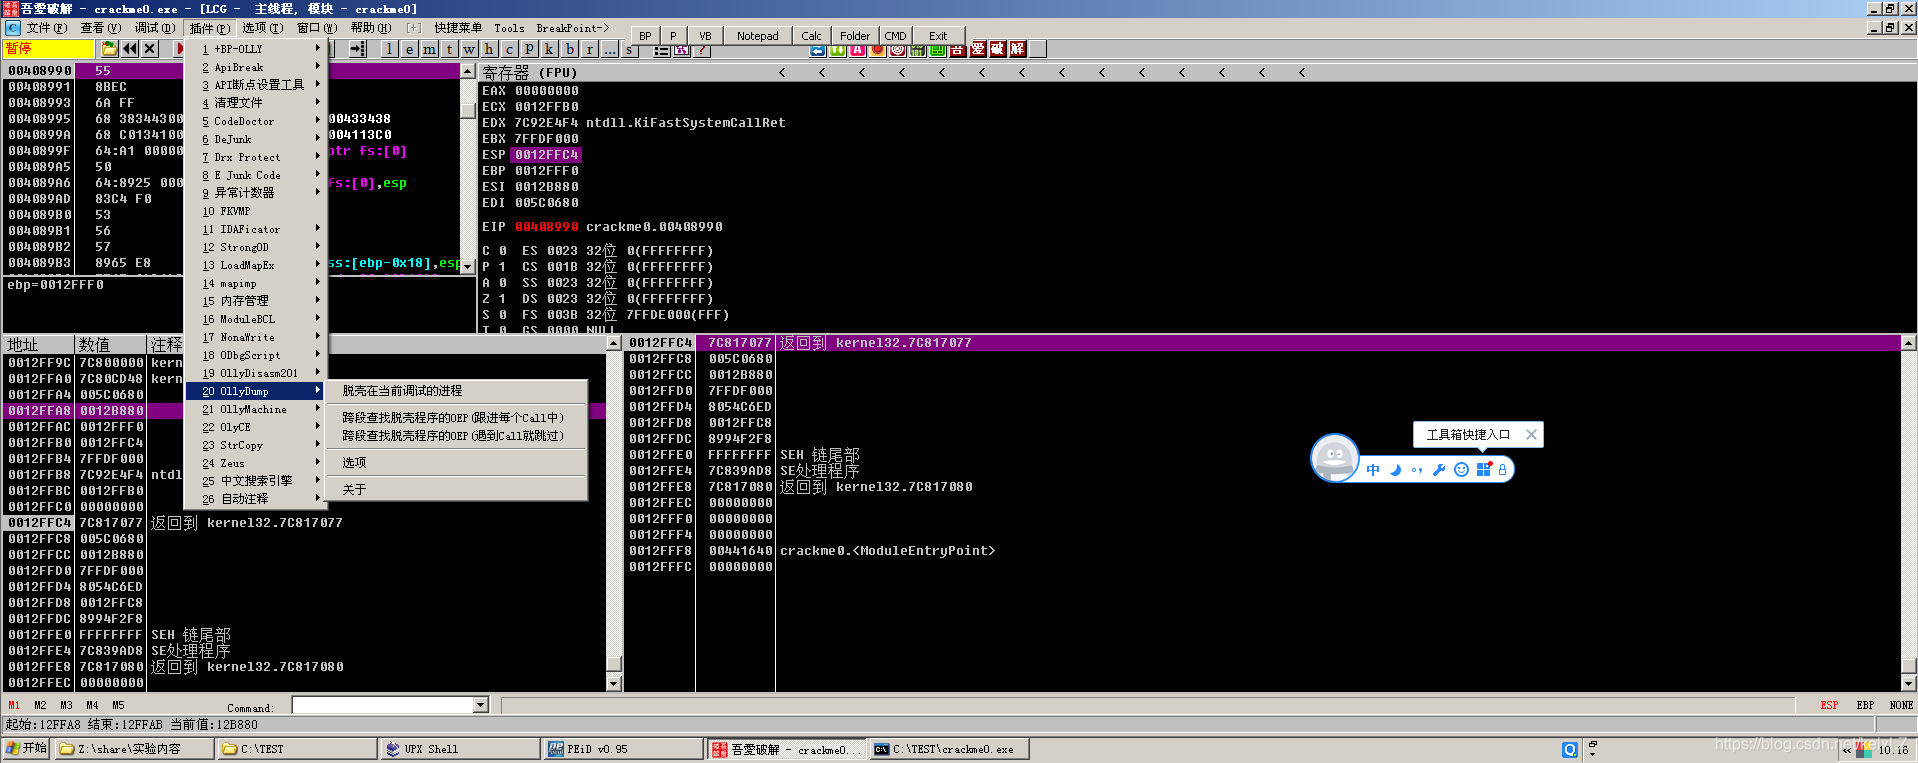Switch to memory dump M2
The image size is (1918, 763).
40,705
